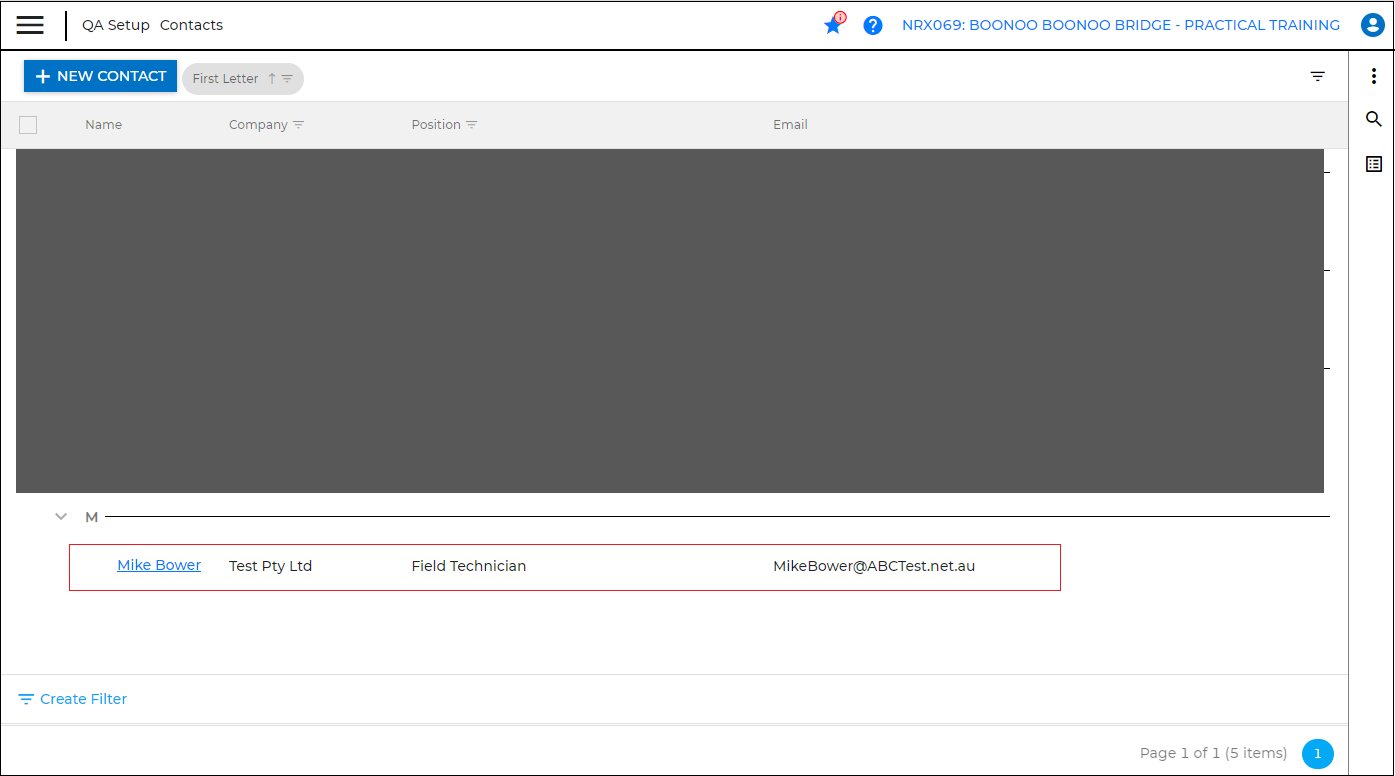Click the New Contact button

(x=100, y=76)
